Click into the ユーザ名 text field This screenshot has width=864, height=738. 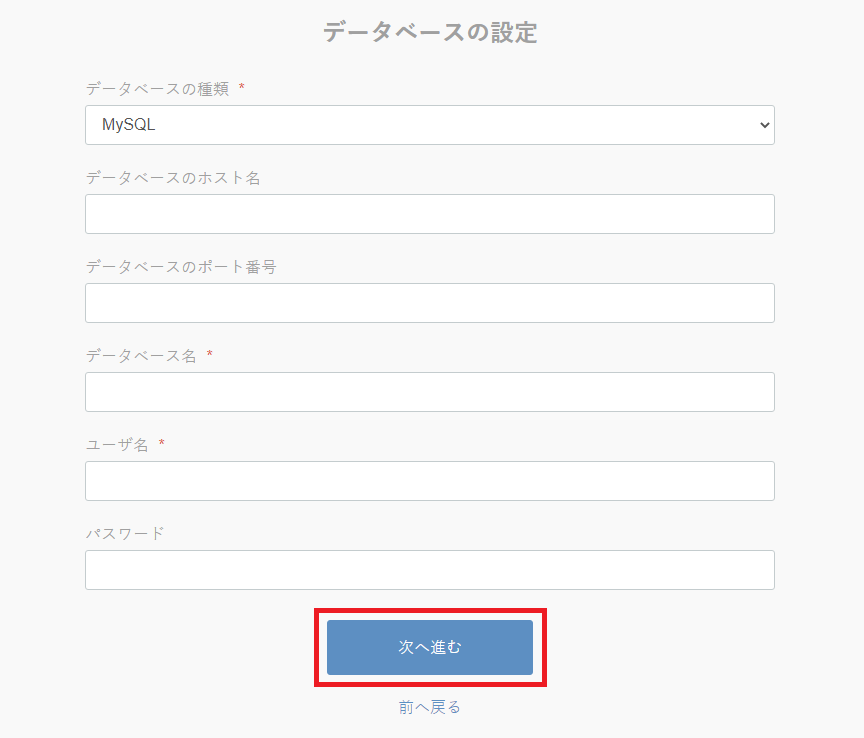[x=430, y=481]
